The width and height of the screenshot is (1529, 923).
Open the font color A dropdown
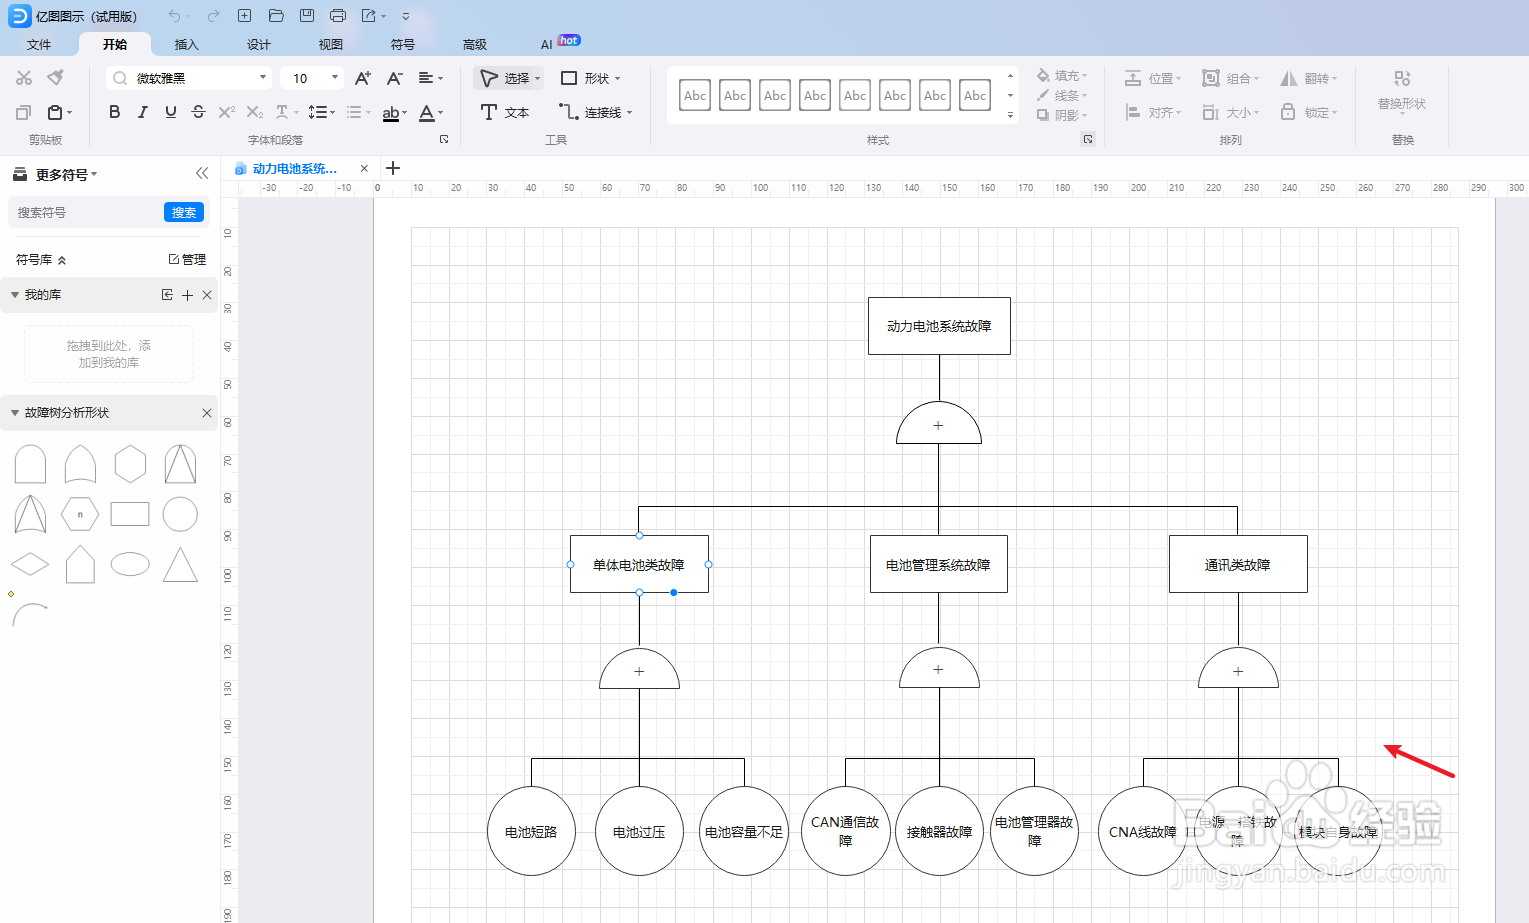pyautogui.click(x=430, y=113)
